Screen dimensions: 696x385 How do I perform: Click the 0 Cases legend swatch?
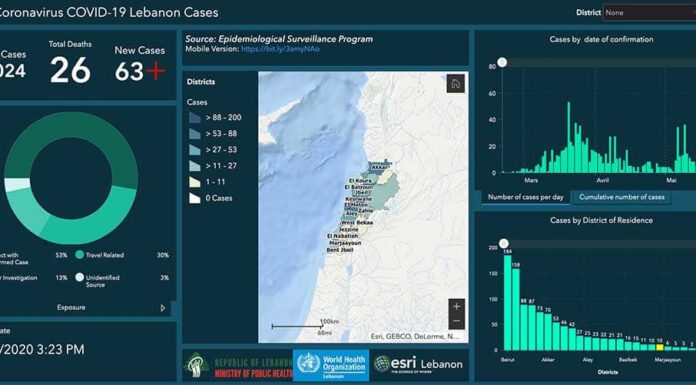point(194,198)
